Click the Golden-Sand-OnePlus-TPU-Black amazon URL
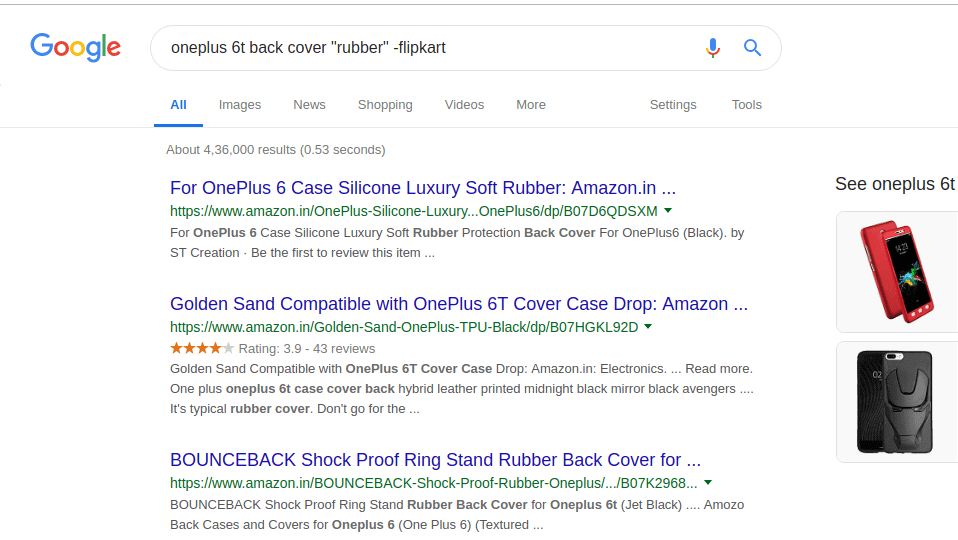This screenshot has height=540, width=958. pyautogui.click(x=404, y=327)
